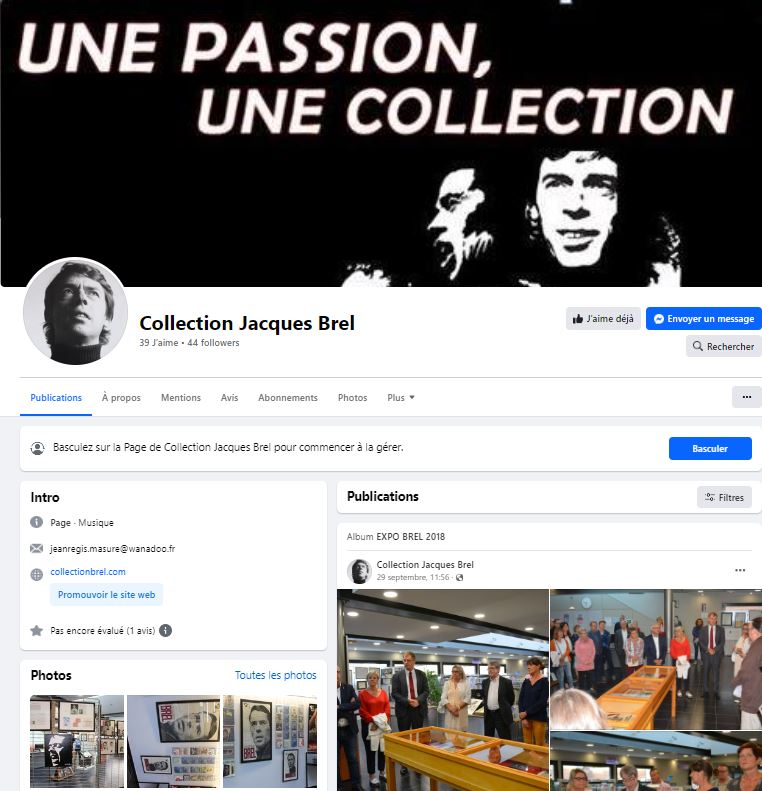
Task: Open the collectionbrel.com link
Action: pos(88,572)
